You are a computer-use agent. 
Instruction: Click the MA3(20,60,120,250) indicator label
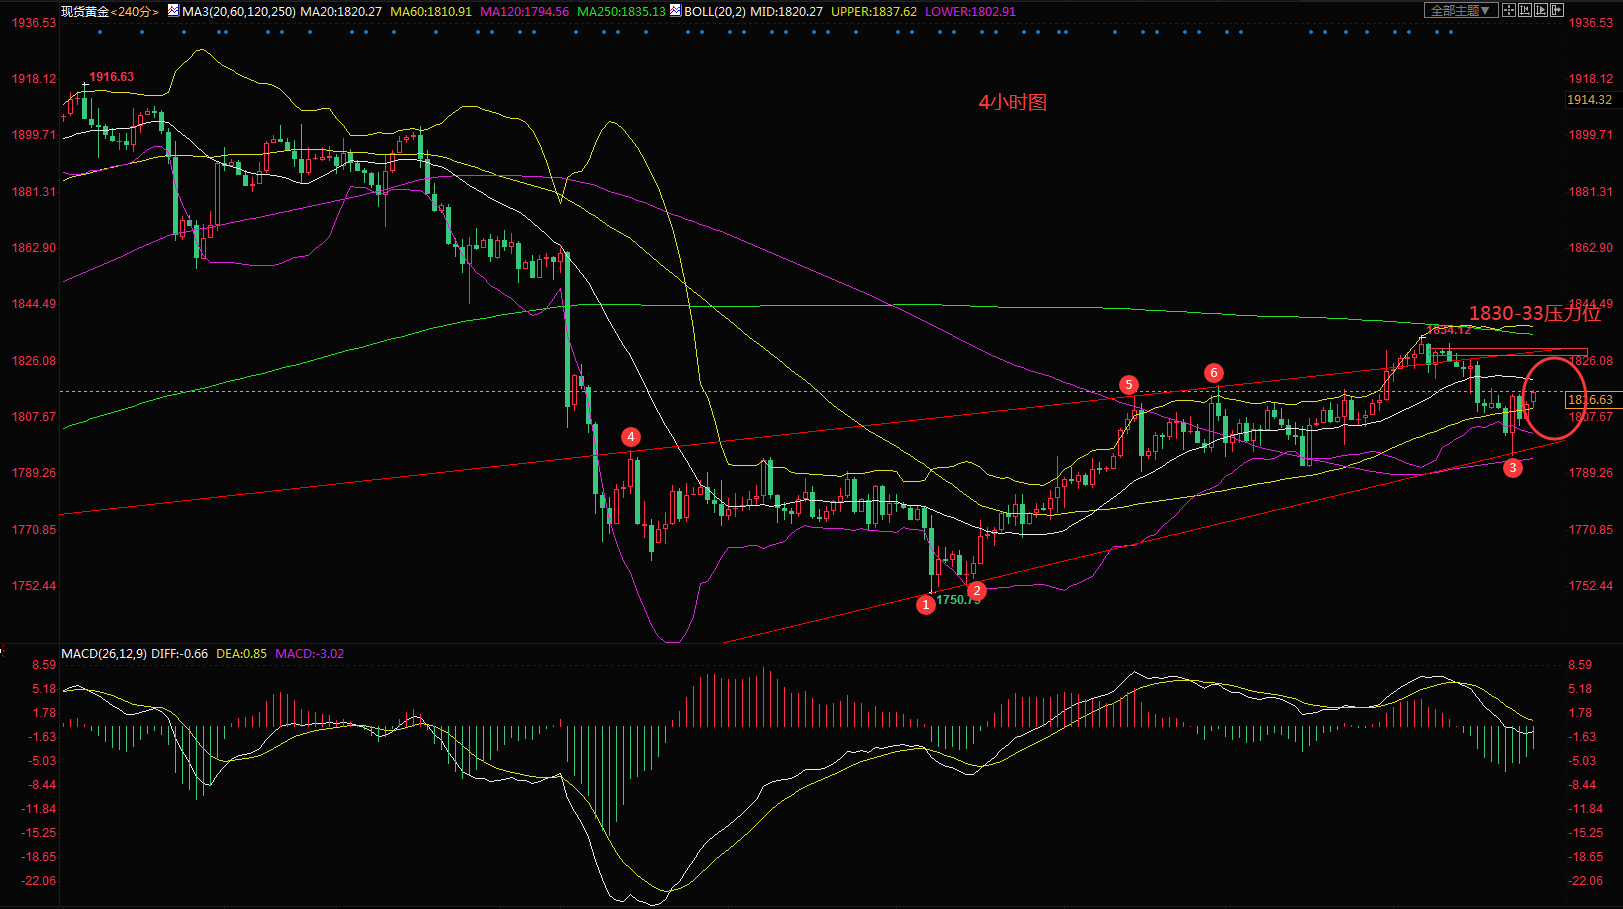(239, 11)
